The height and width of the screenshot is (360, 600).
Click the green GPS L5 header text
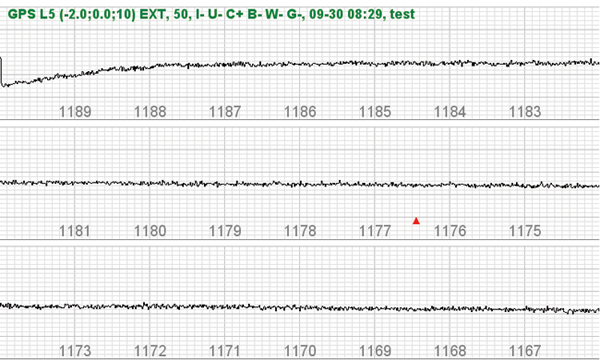(211, 14)
